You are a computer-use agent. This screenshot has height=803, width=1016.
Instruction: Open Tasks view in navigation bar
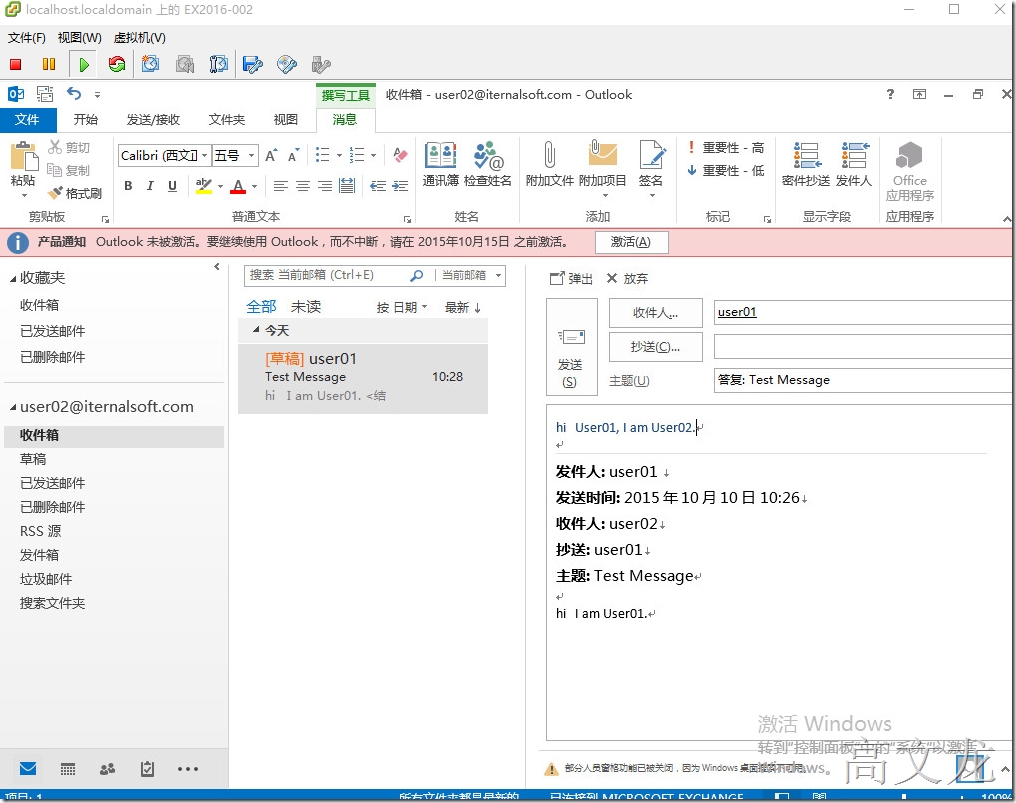(x=148, y=769)
